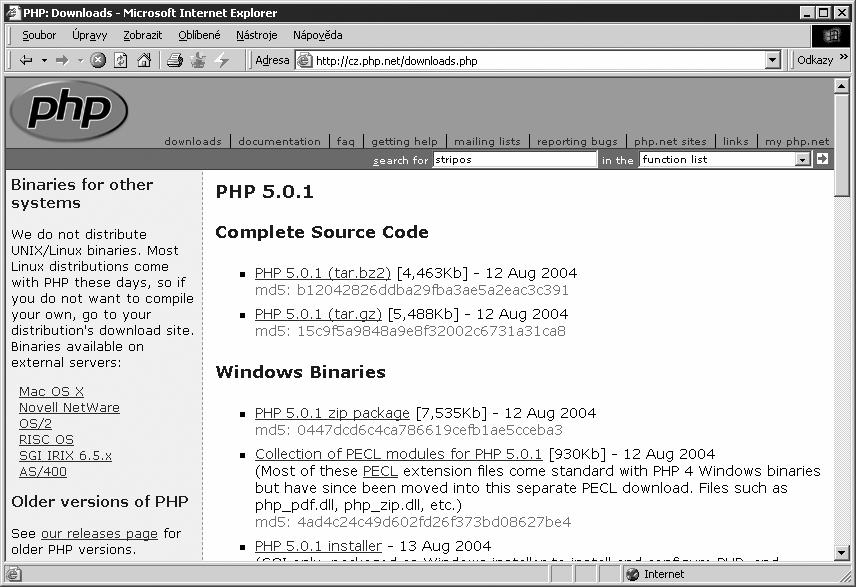Click the vertical scrollbar up arrow
Screen dimensions: 856x587
click(841, 86)
